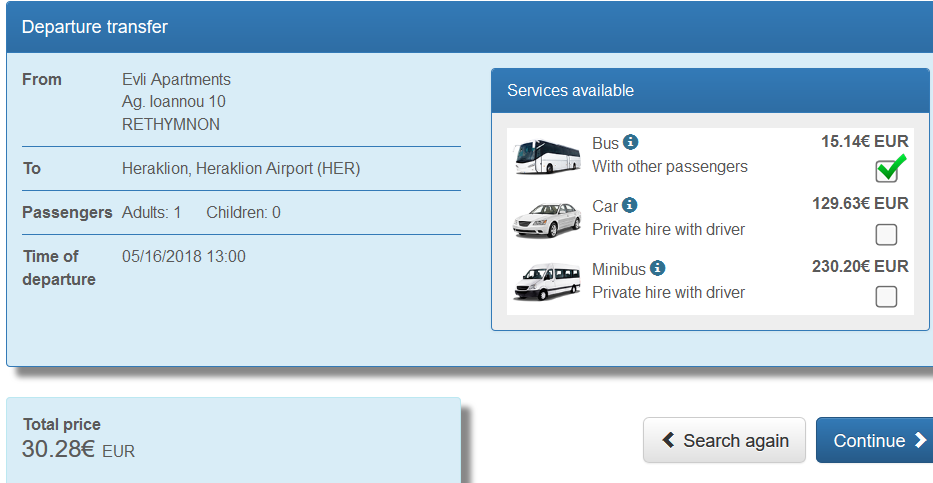Select the silver car image
Screen dimensions: 933x483
click(x=547, y=219)
